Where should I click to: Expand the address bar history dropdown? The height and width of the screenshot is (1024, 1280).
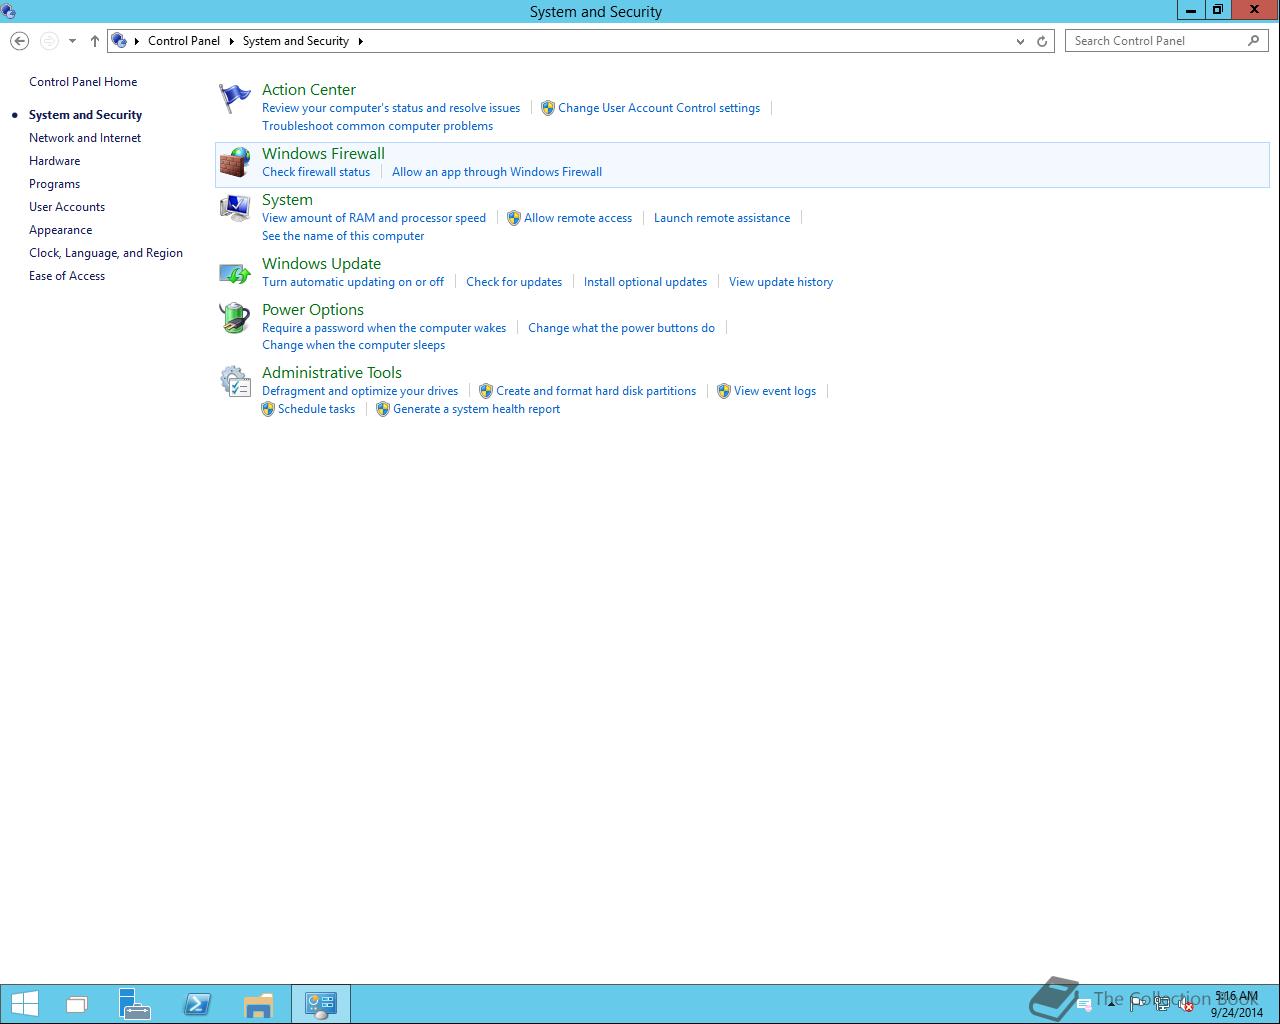(1020, 41)
